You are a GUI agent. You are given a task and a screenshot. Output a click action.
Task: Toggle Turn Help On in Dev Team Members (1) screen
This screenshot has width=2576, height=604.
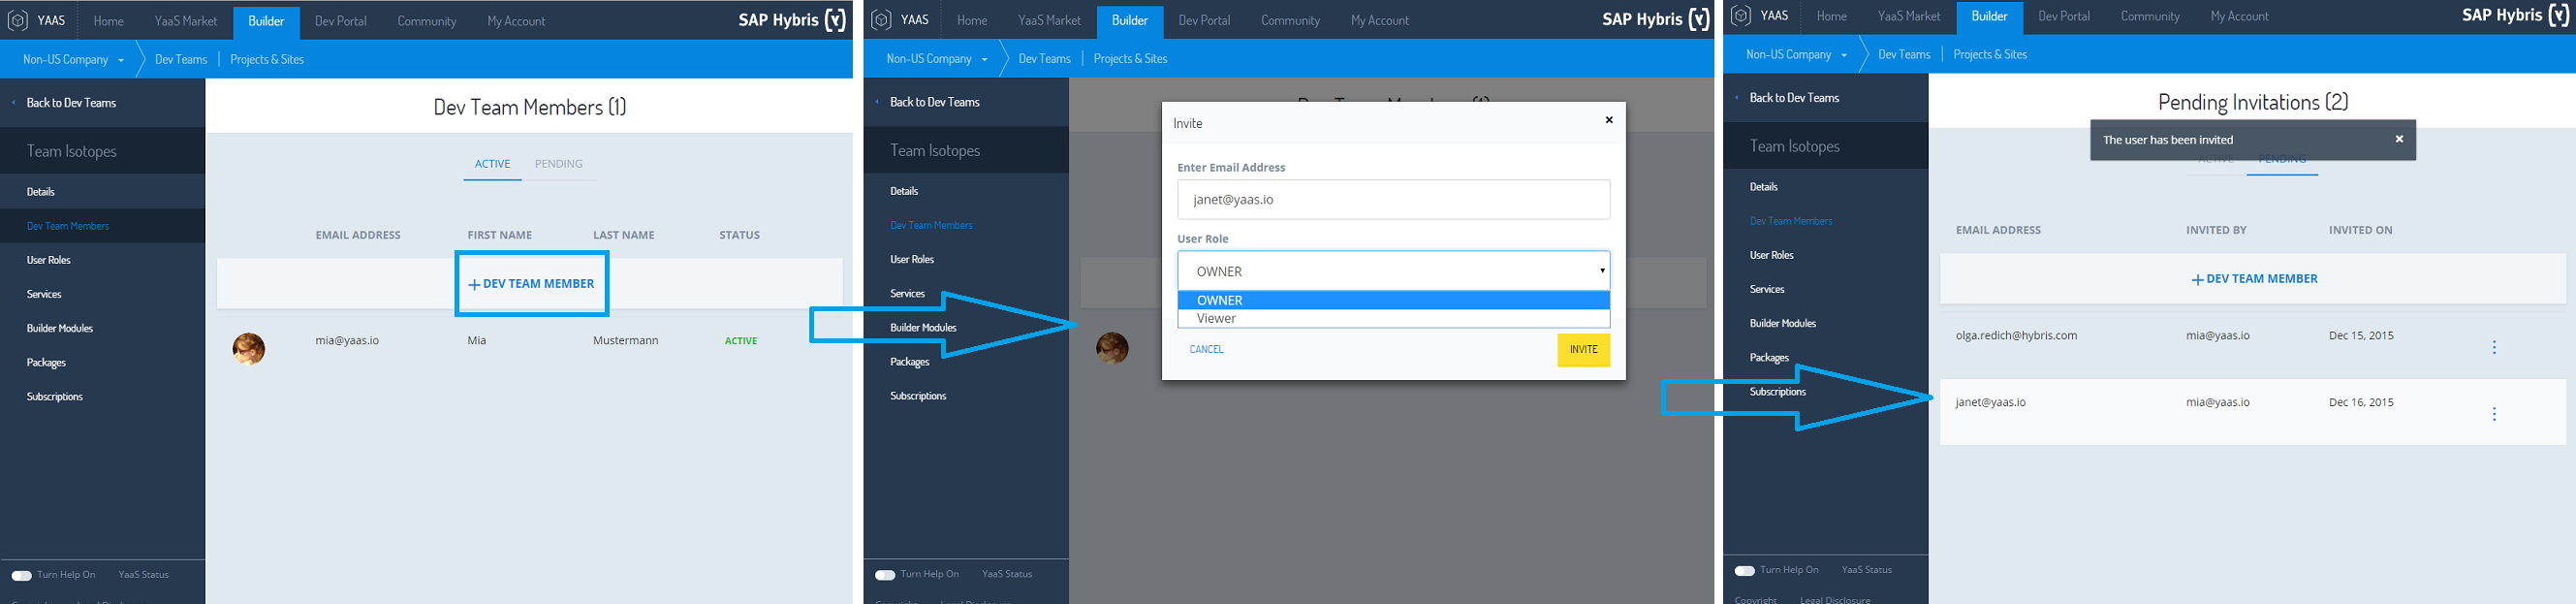[x=21, y=575]
